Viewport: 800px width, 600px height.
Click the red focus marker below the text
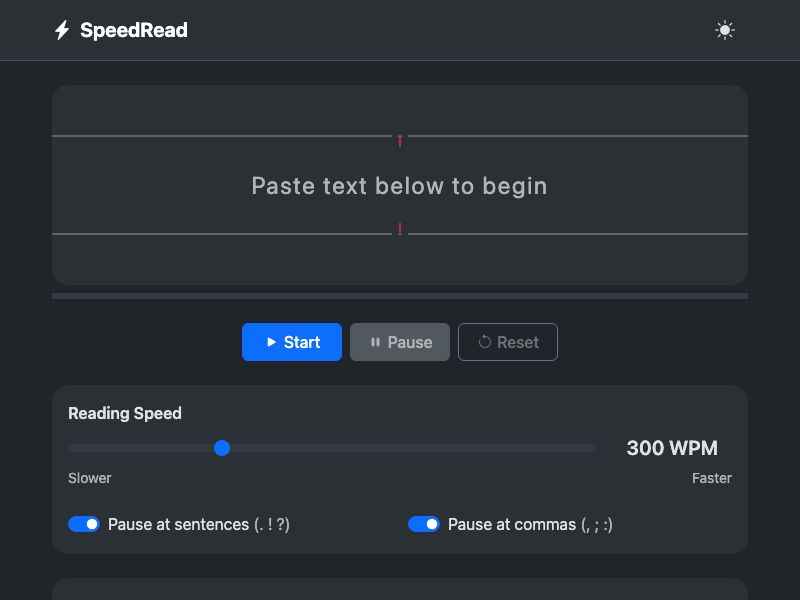pos(399,229)
